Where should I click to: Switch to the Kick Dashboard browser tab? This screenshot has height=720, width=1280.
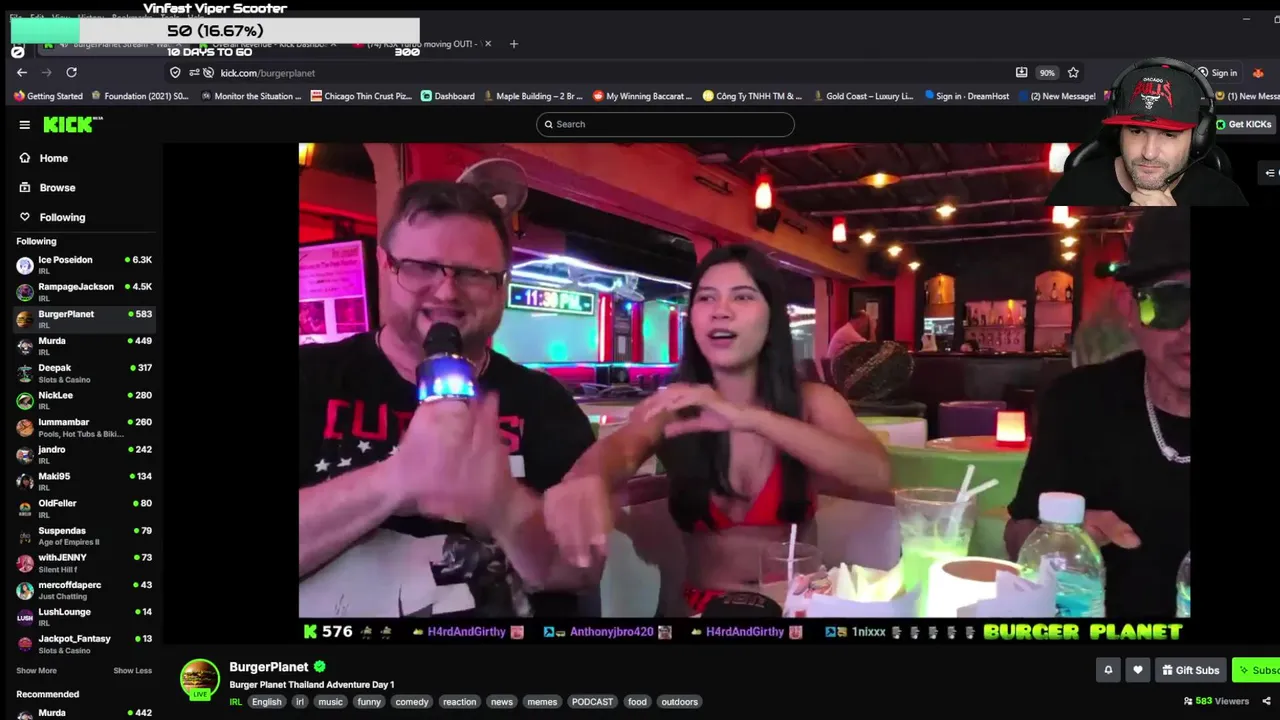tap(267, 44)
